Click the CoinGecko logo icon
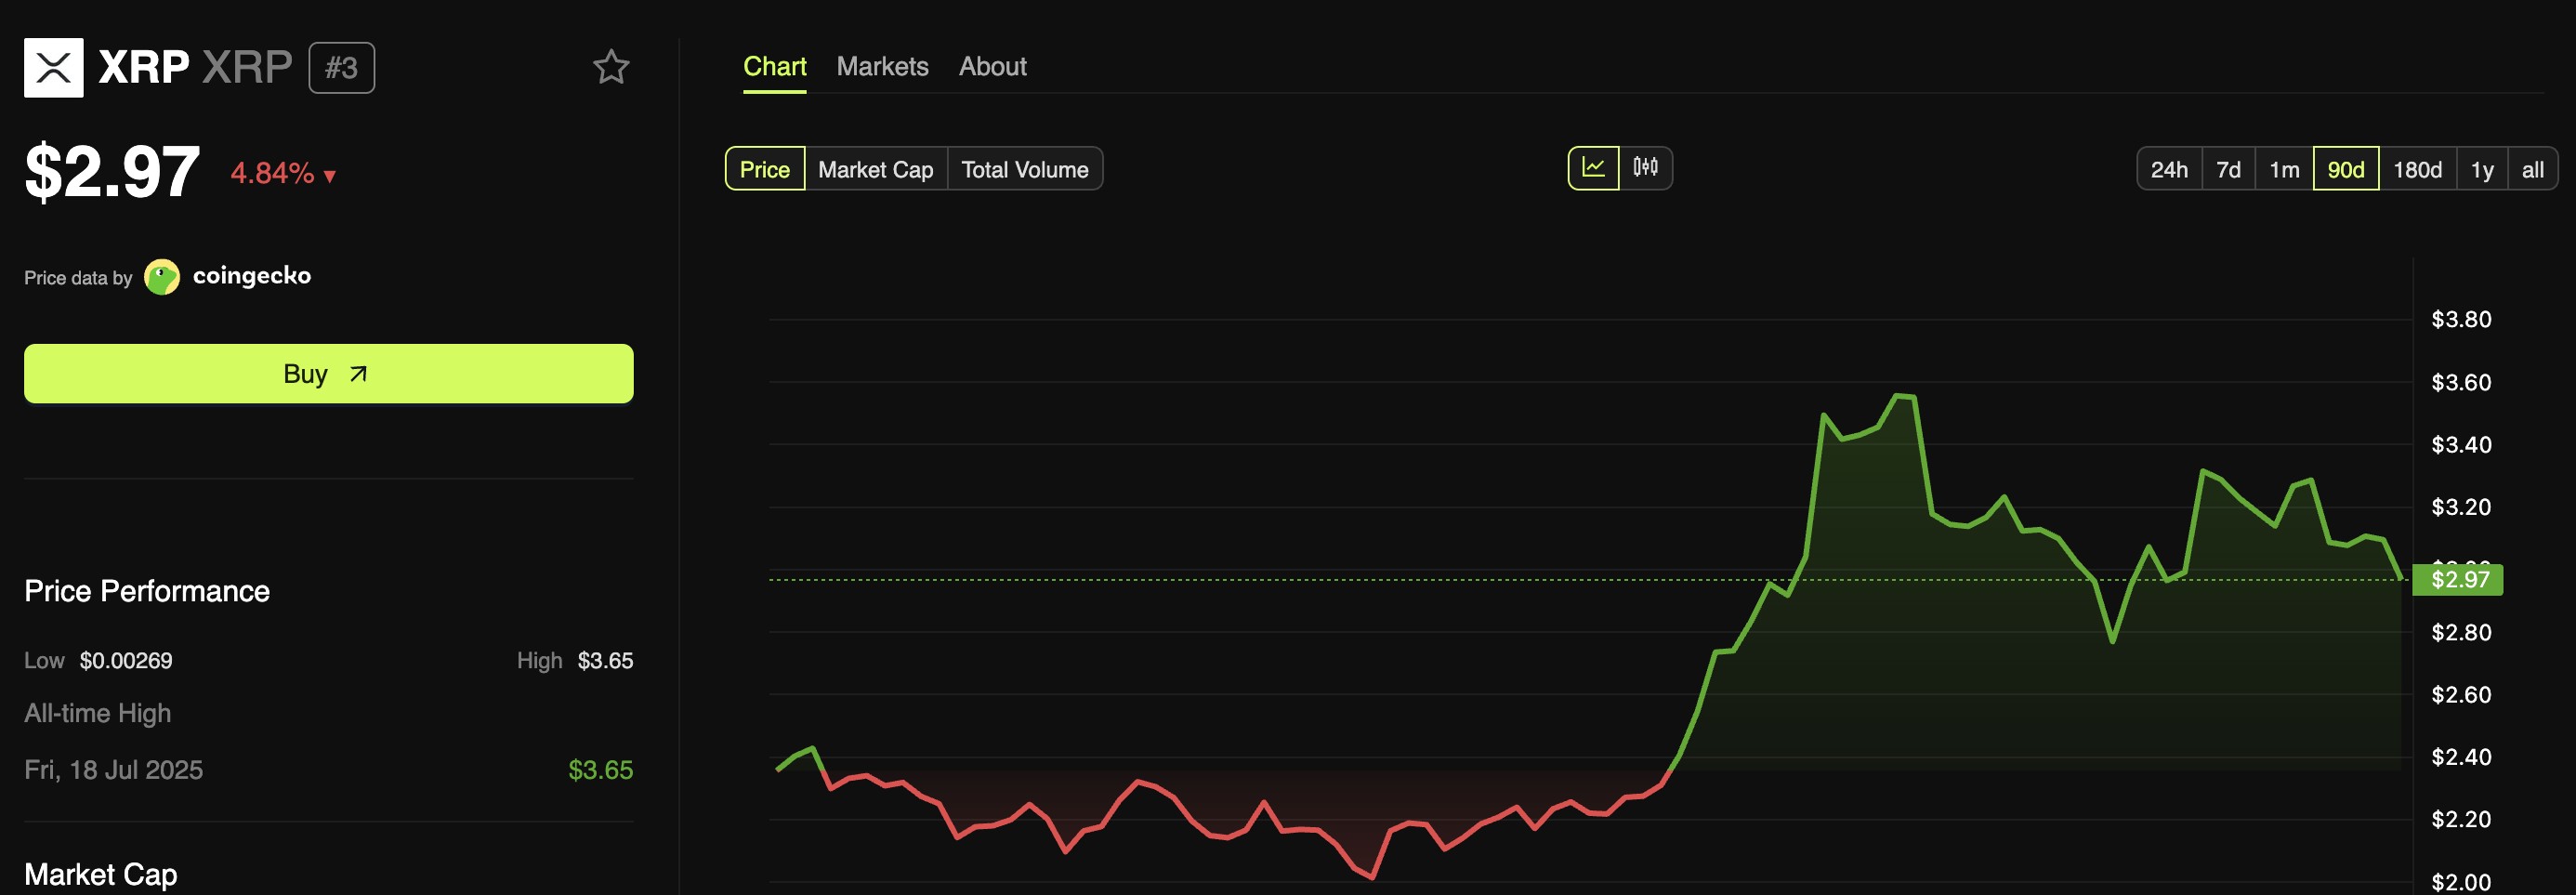 click(x=162, y=277)
